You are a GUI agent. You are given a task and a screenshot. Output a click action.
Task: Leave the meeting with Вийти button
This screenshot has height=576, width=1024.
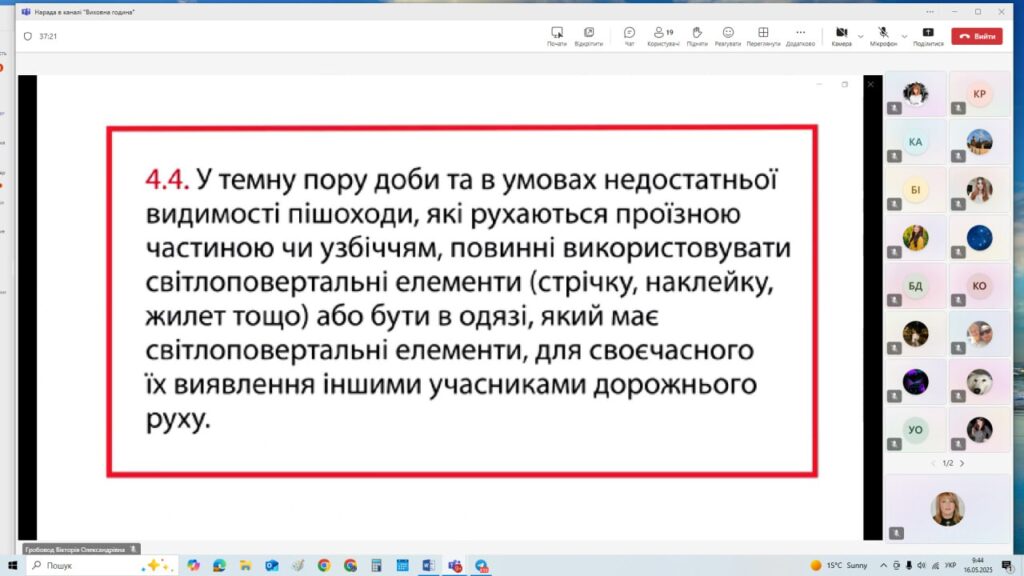point(976,36)
